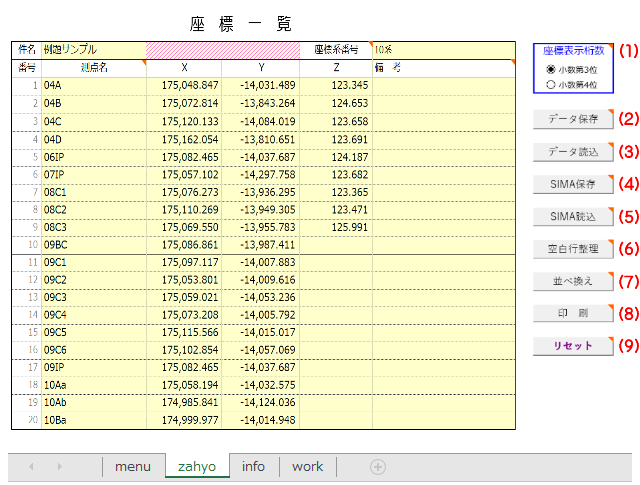Click the 空白行整理 button

[x=573, y=249]
